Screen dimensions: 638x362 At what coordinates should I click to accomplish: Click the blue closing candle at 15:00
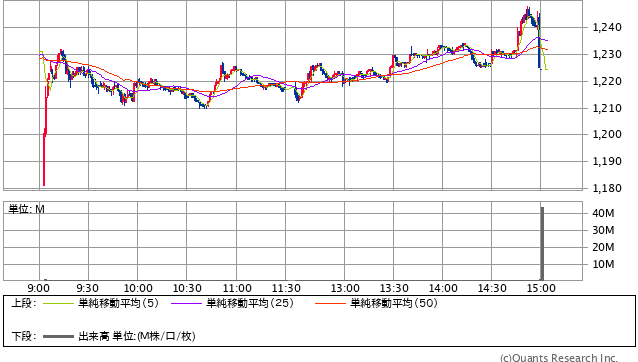tap(540, 41)
